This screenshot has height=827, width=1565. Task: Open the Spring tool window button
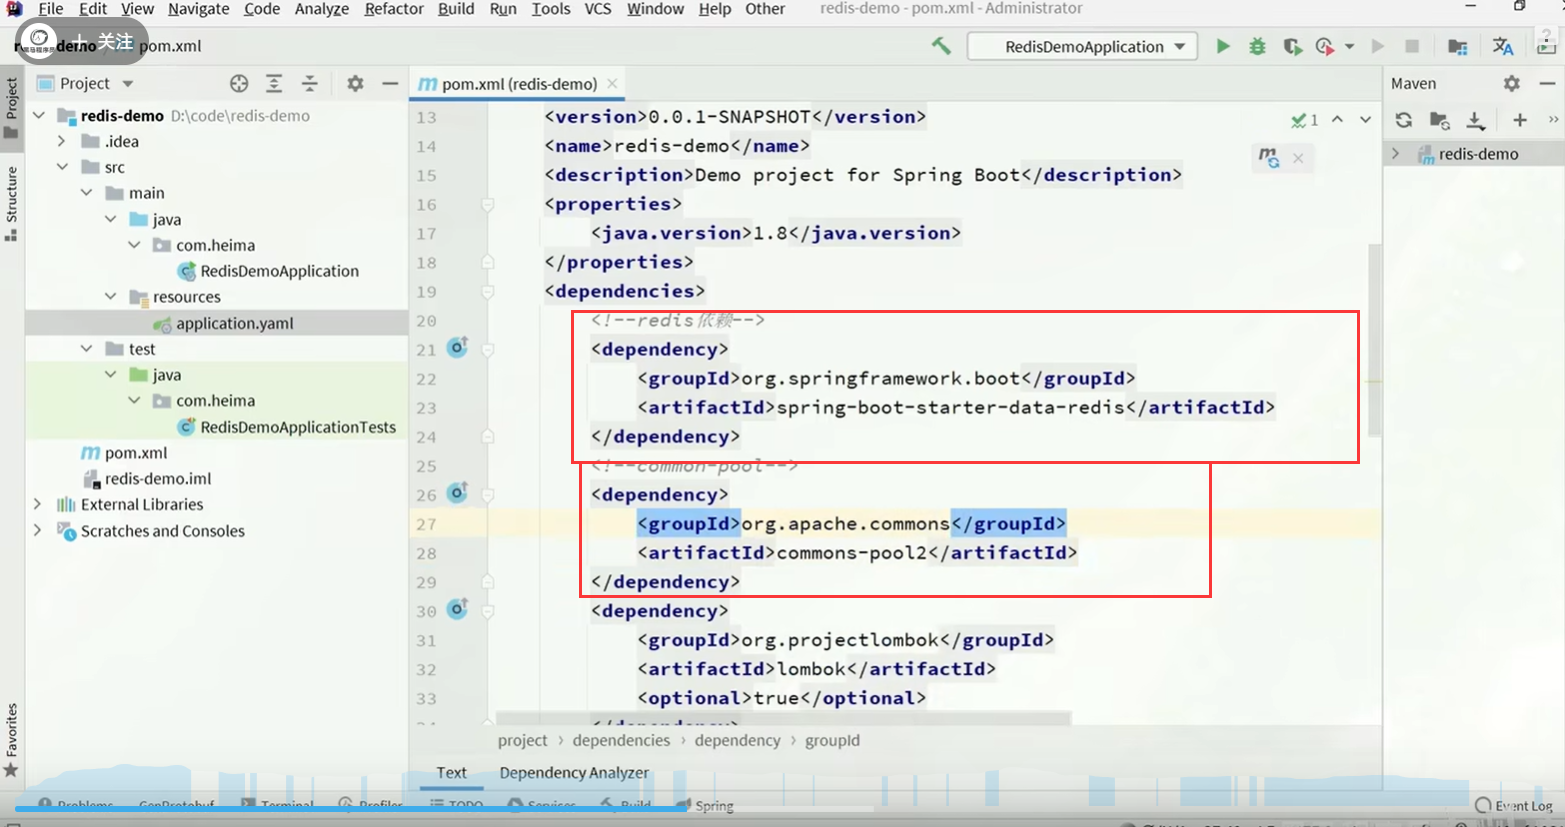705,805
